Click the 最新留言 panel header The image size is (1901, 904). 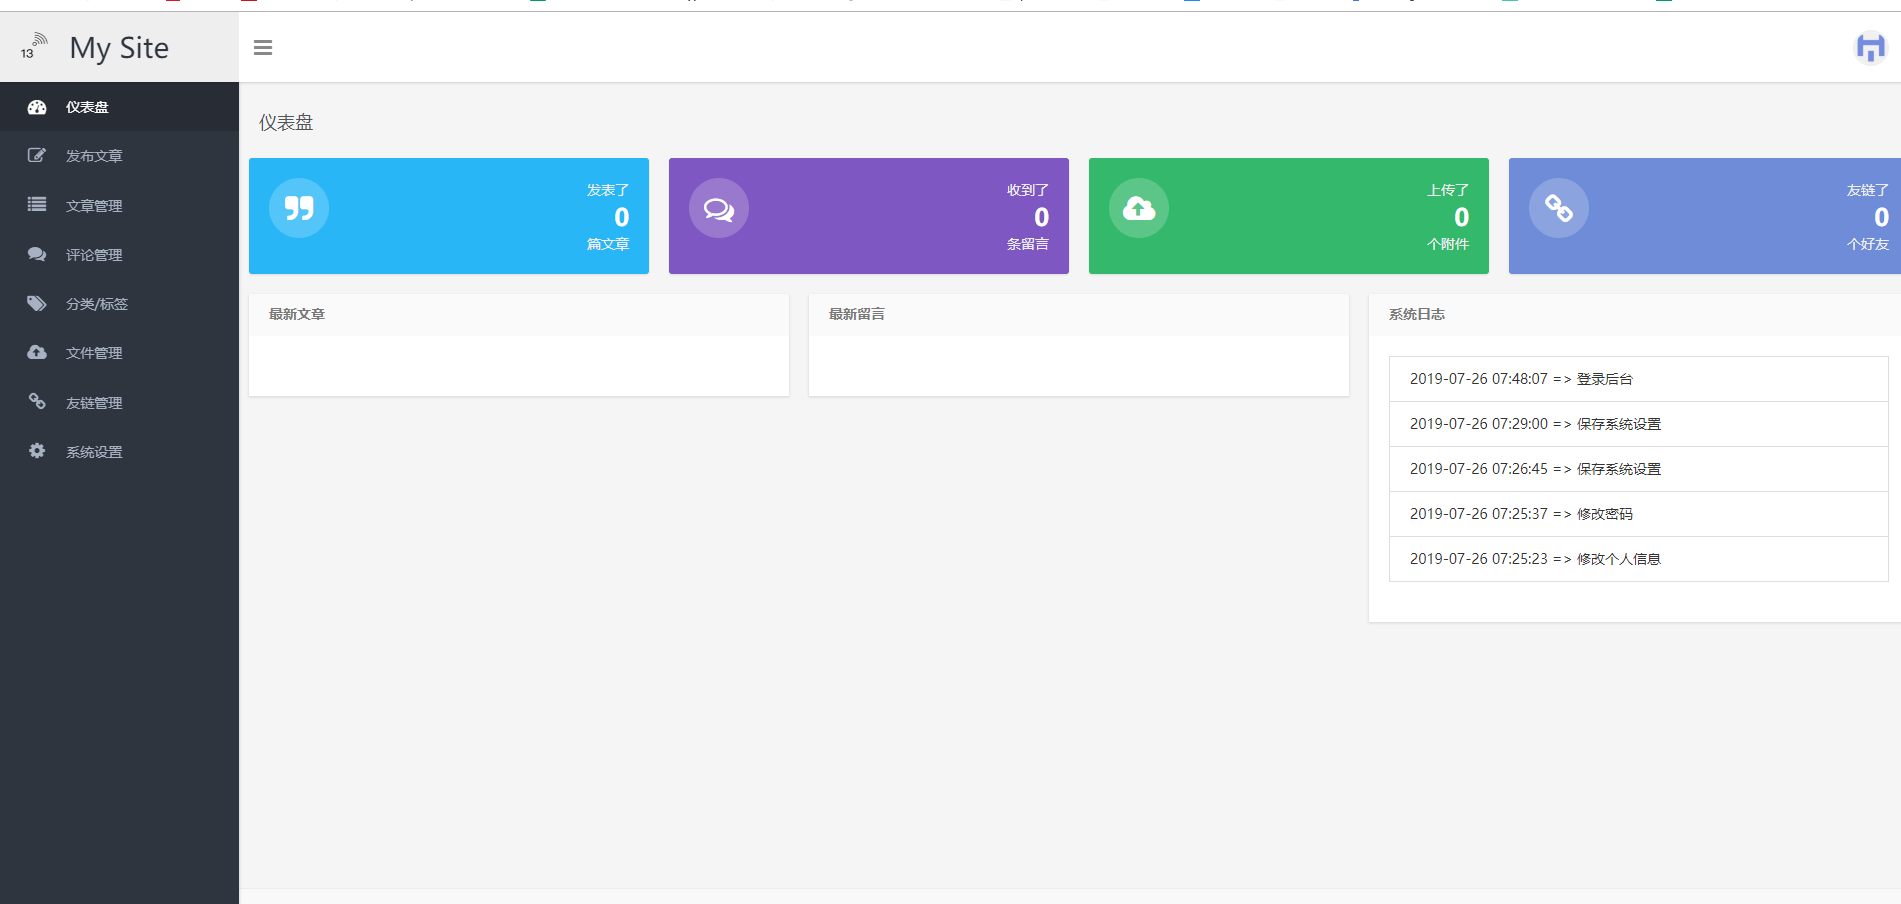coord(856,313)
